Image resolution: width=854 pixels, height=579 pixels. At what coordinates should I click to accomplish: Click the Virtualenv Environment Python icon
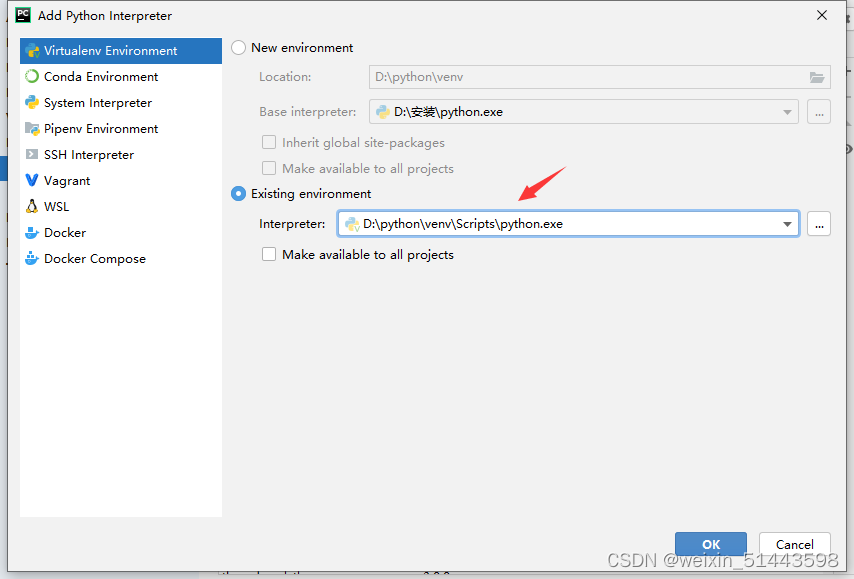pos(32,51)
